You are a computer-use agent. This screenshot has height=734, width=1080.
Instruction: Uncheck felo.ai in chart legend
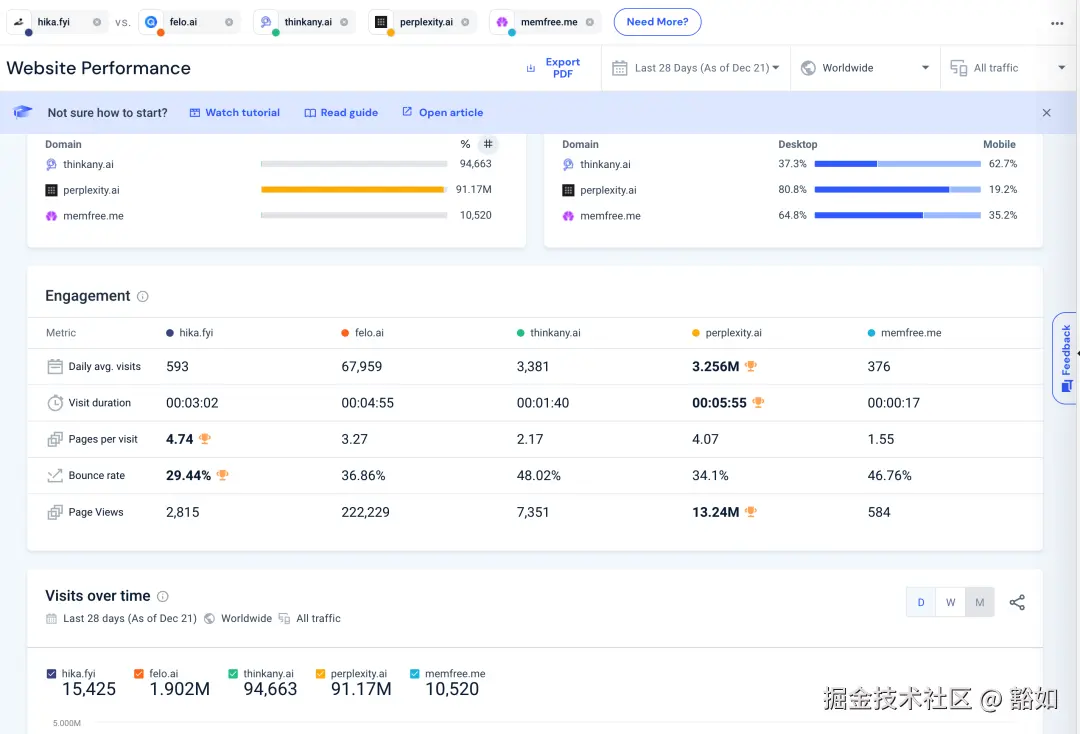139,673
